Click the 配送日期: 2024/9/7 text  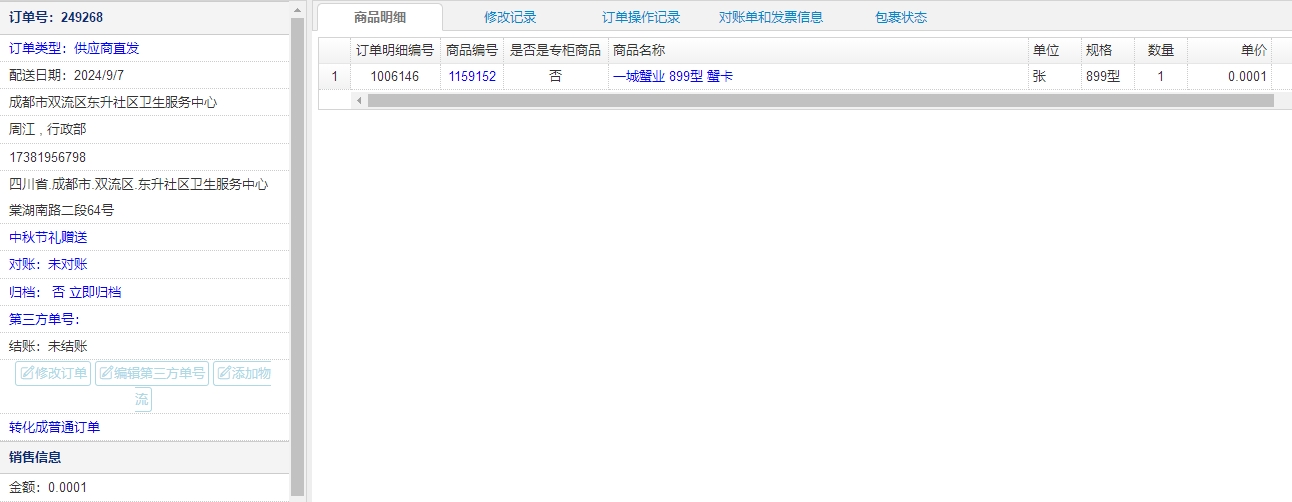pyautogui.click(x=67, y=75)
